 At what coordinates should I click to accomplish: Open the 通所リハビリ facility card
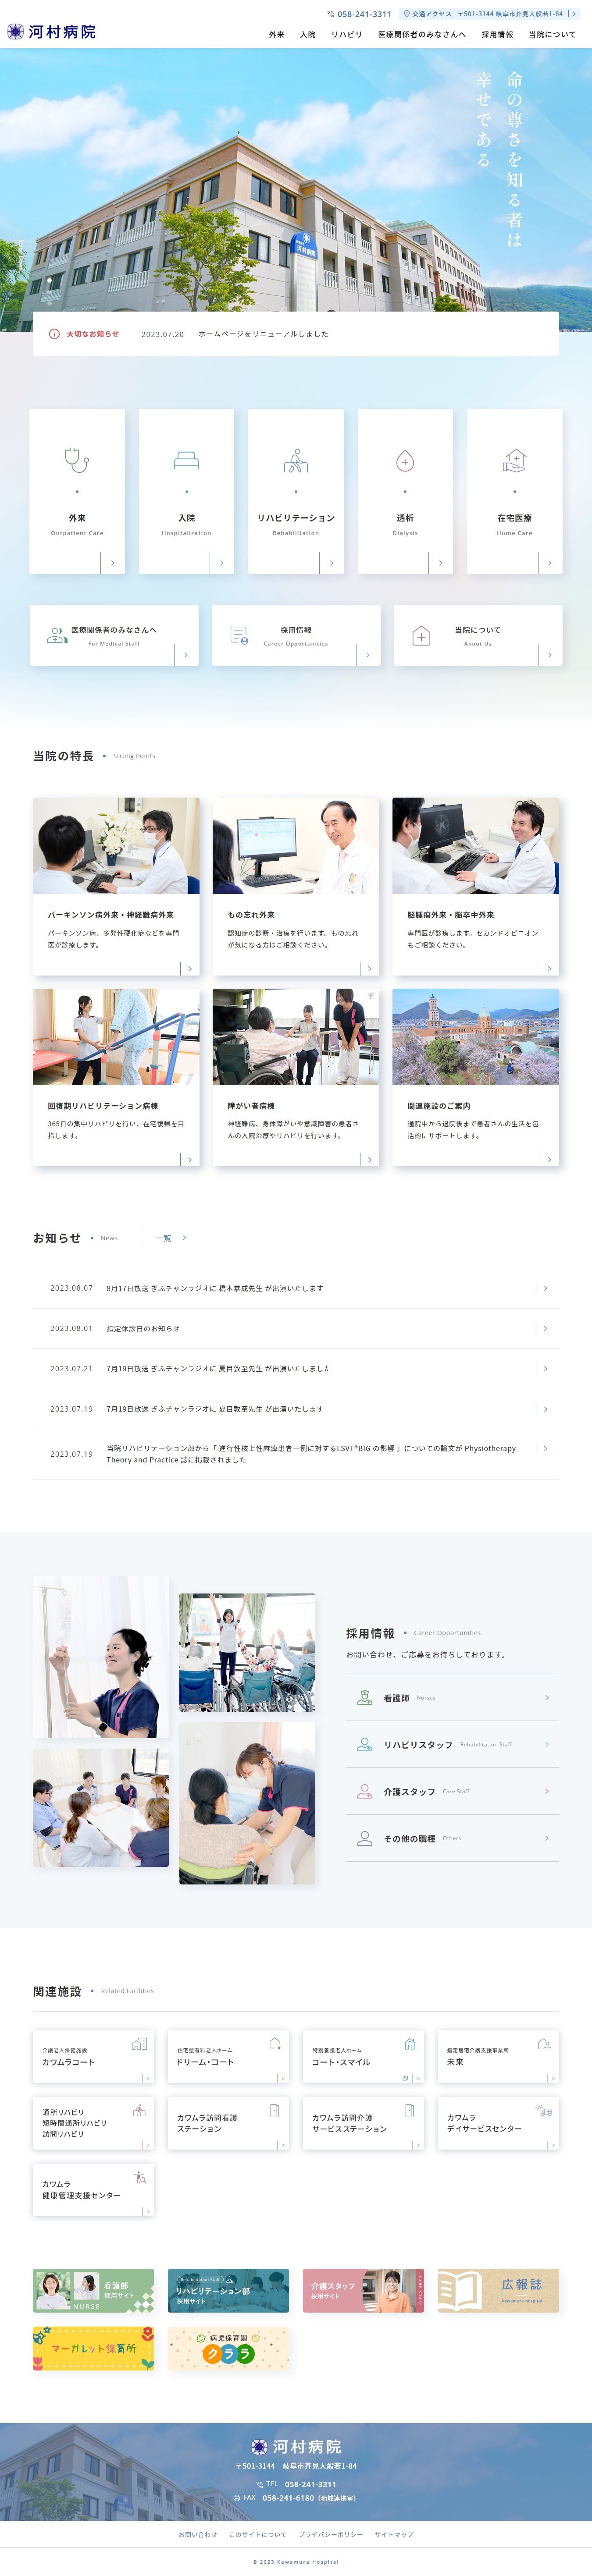click(x=93, y=2123)
